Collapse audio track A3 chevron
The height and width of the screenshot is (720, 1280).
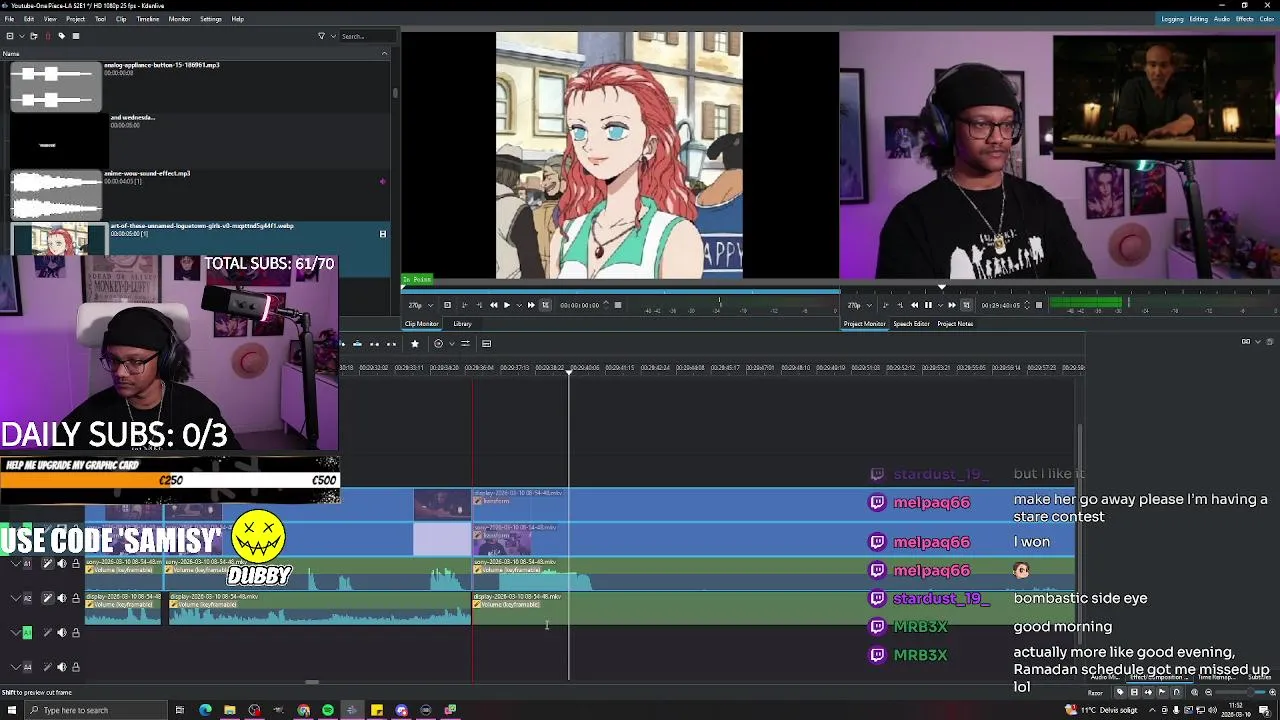coord(16,633)
